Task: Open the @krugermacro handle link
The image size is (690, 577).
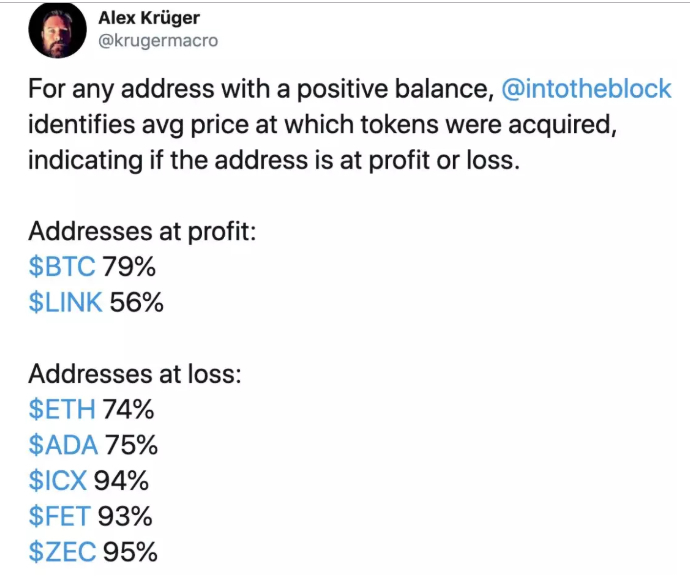Action: (x=158, y=40)
